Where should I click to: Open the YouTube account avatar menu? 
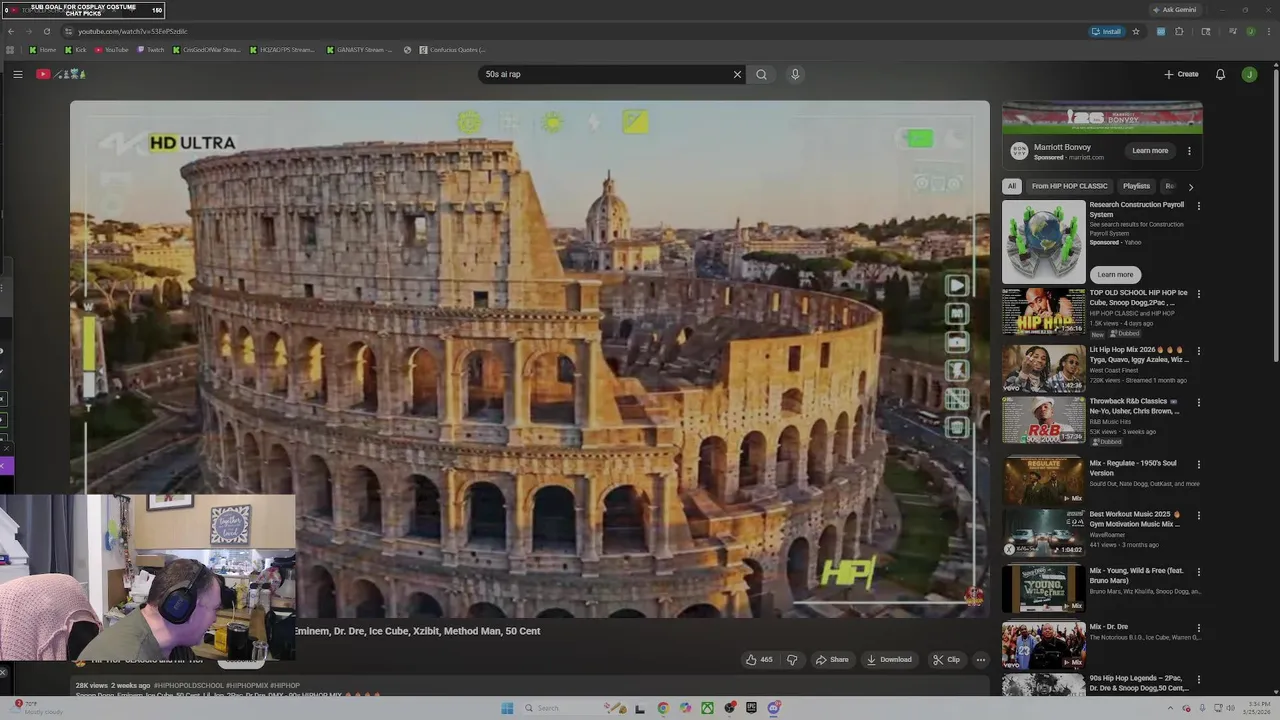(1249, 74)
